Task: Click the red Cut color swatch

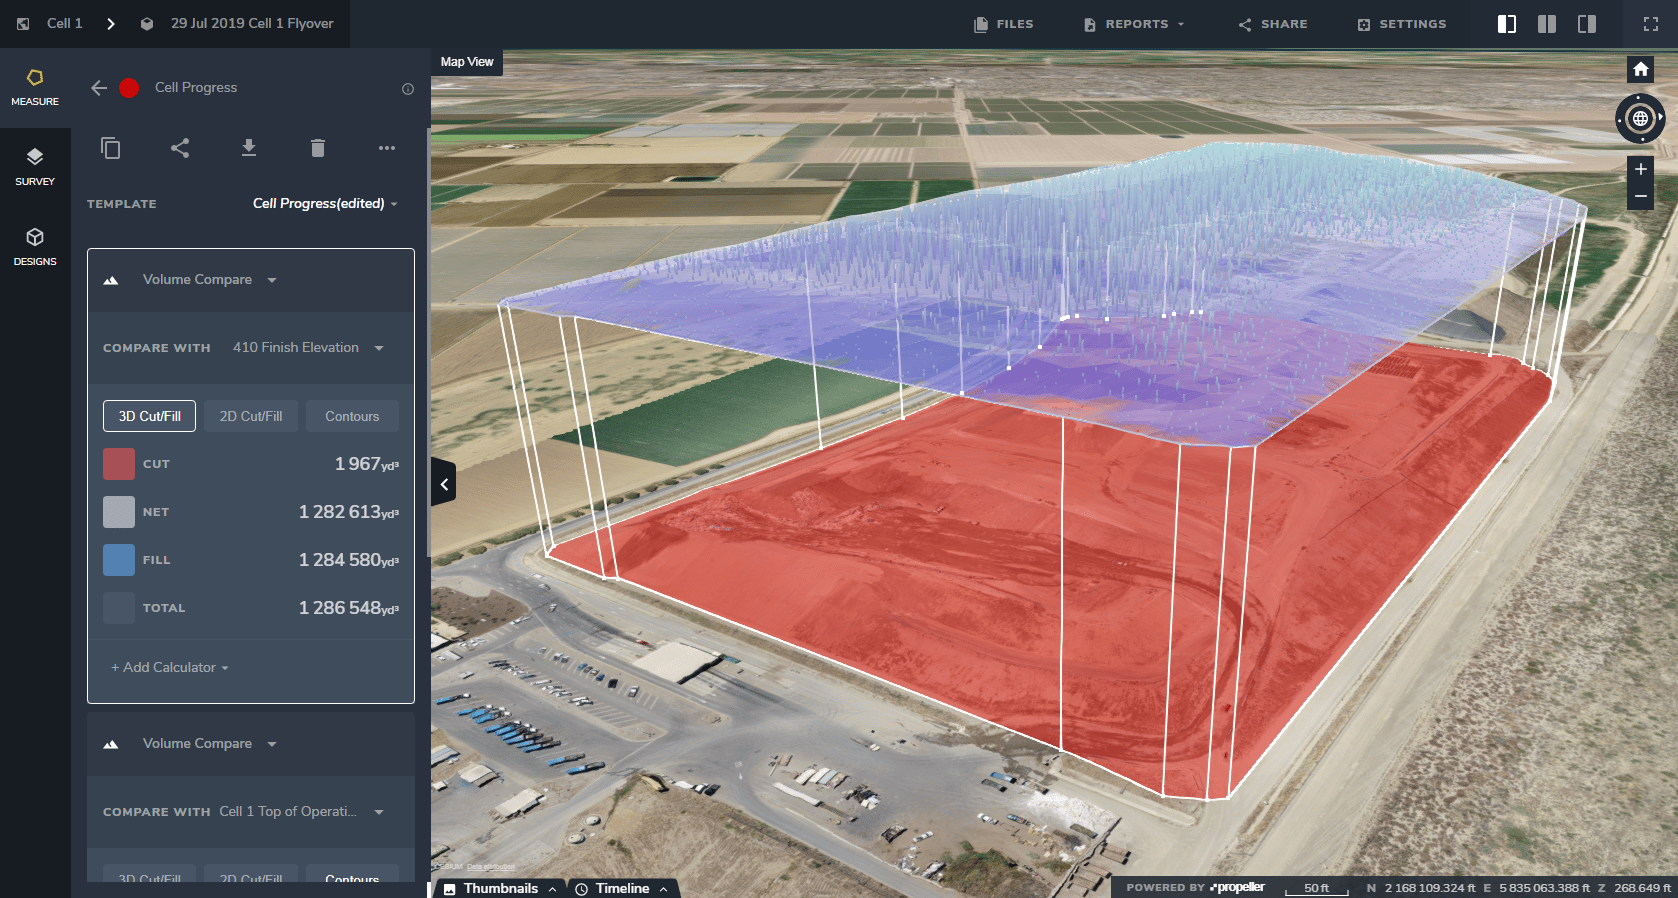Action: click(119, 464)
